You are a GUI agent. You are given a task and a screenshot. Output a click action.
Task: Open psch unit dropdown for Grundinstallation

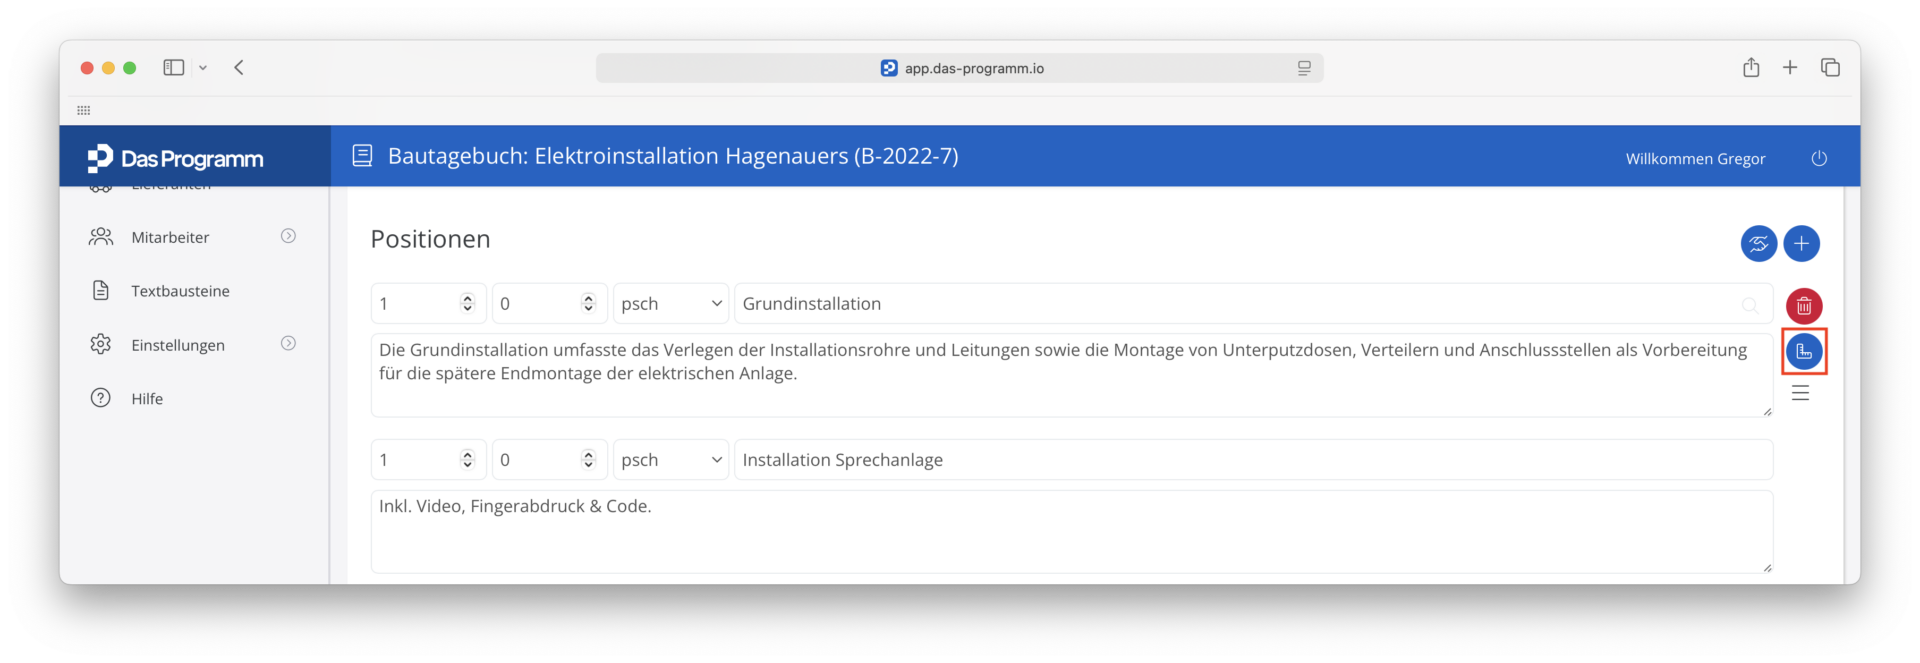point(670,303)
